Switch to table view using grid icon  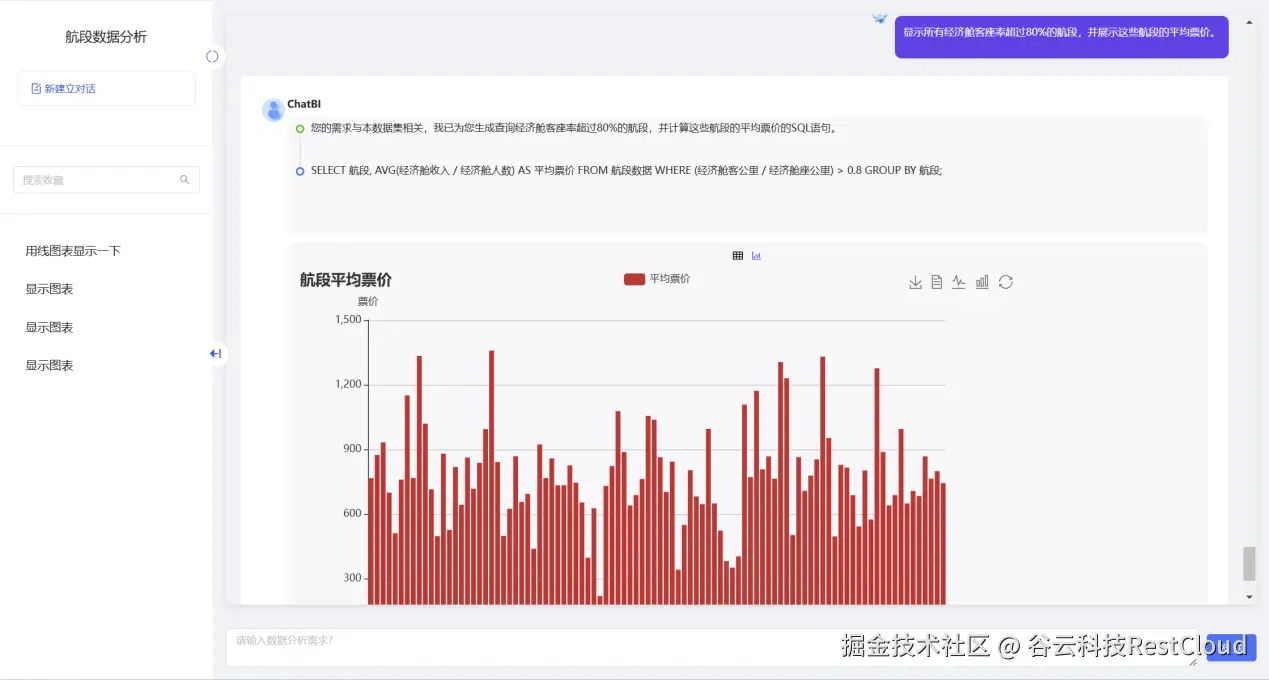[x=738, y=255]
